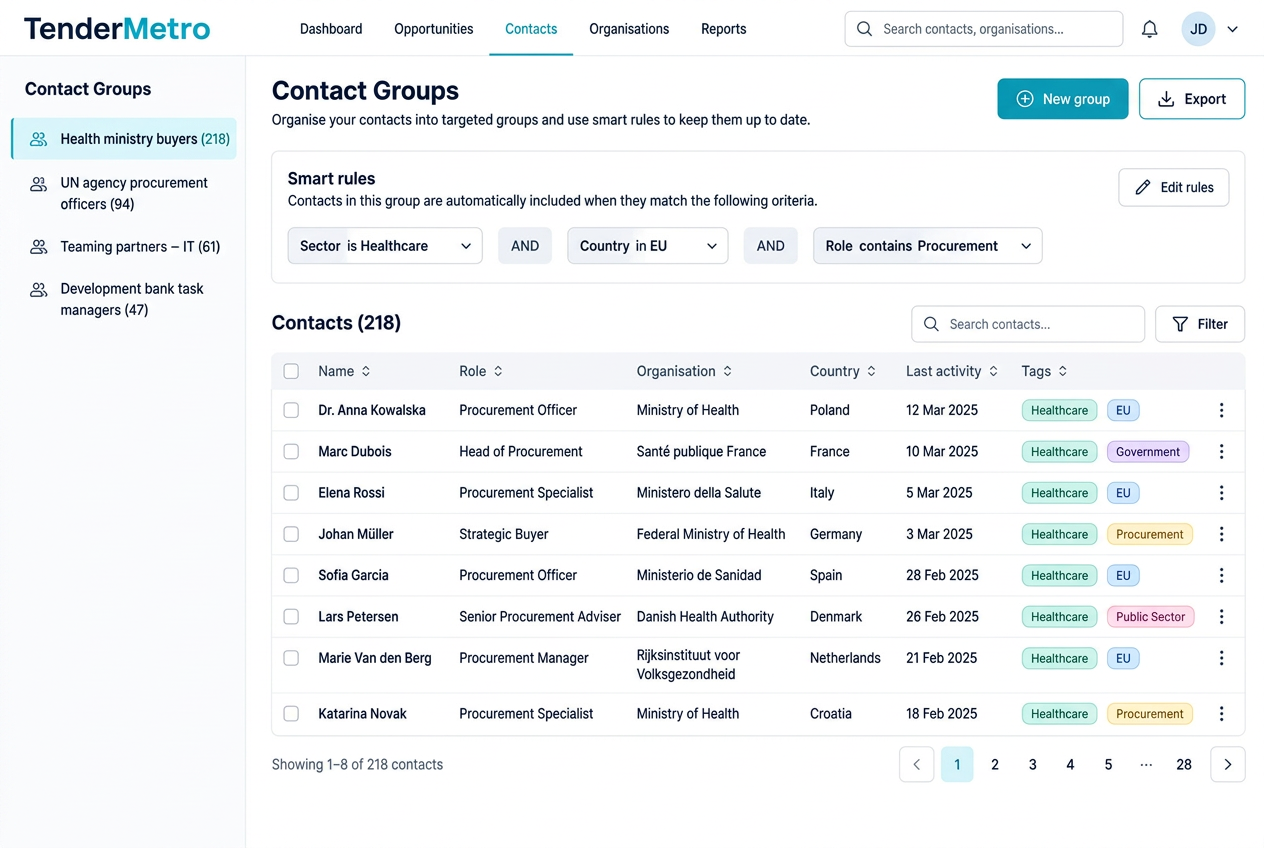Click the TenderMetro logo

(x=117, y=28)
